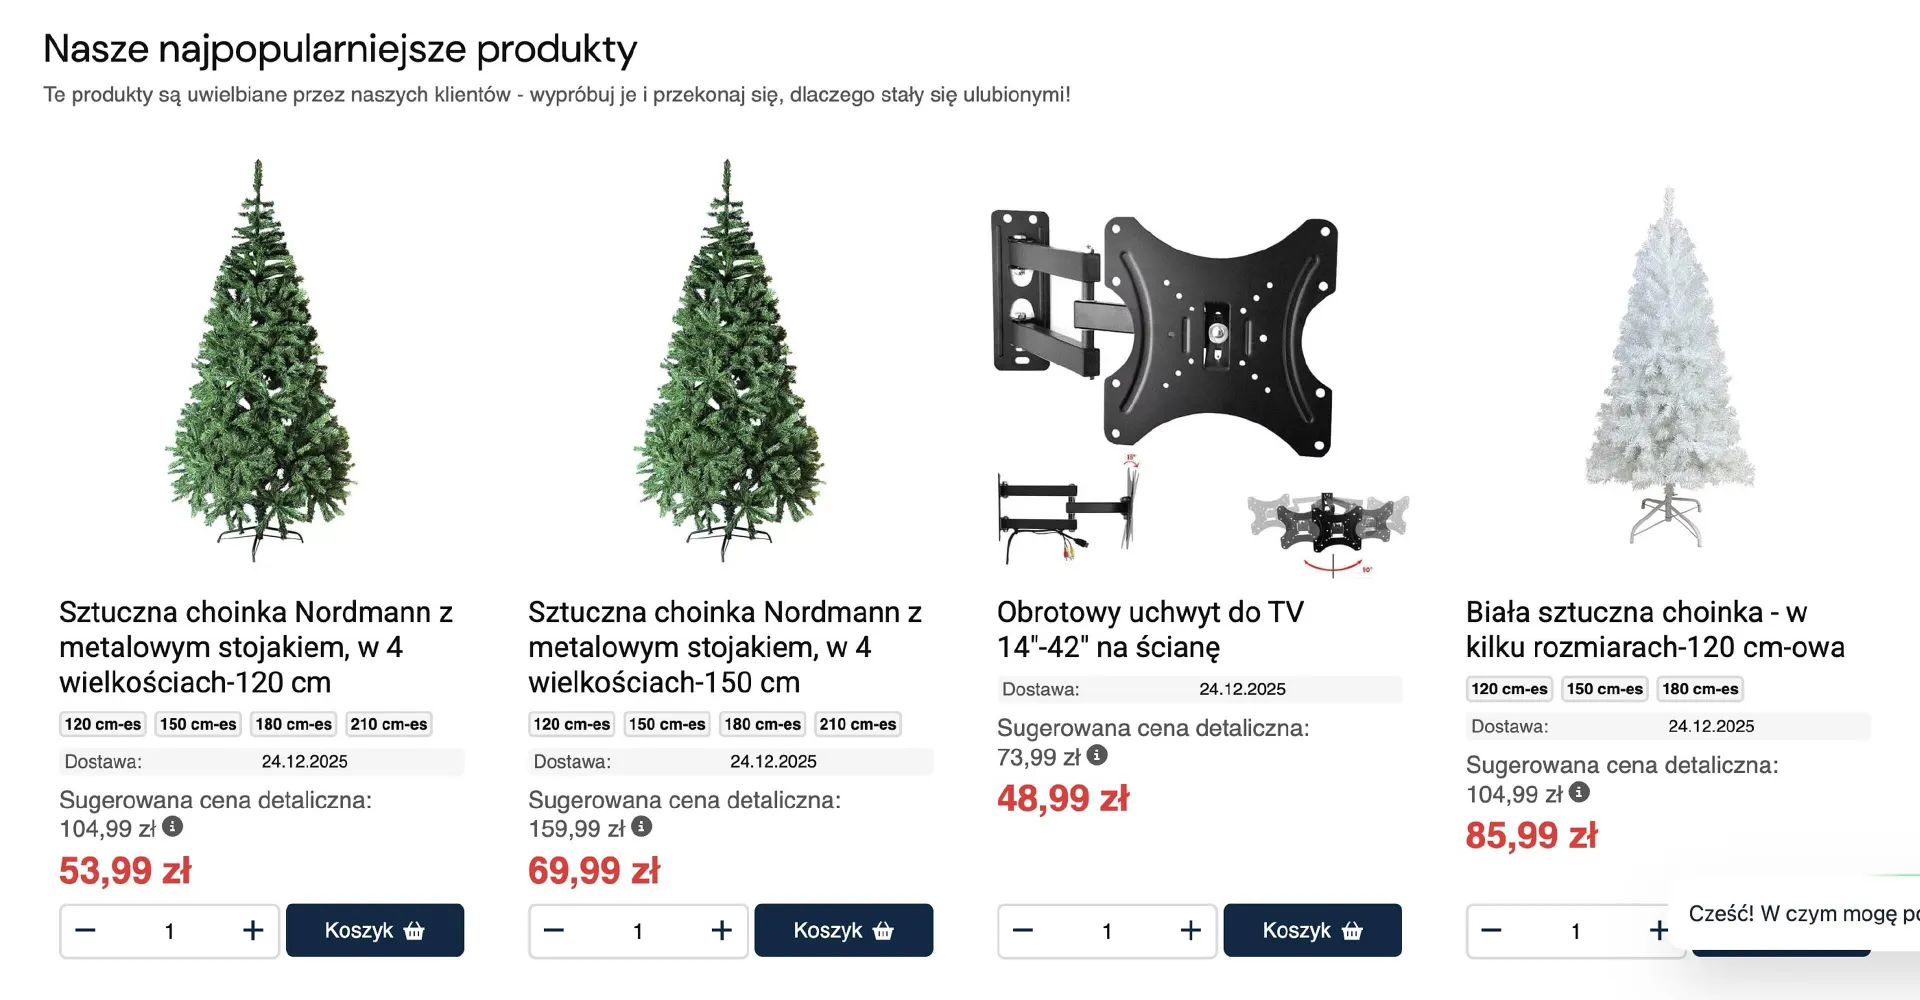Select 210 cm-es size for Nordmann 150 cm tree
The image size is (1920, 1000).
858,724
